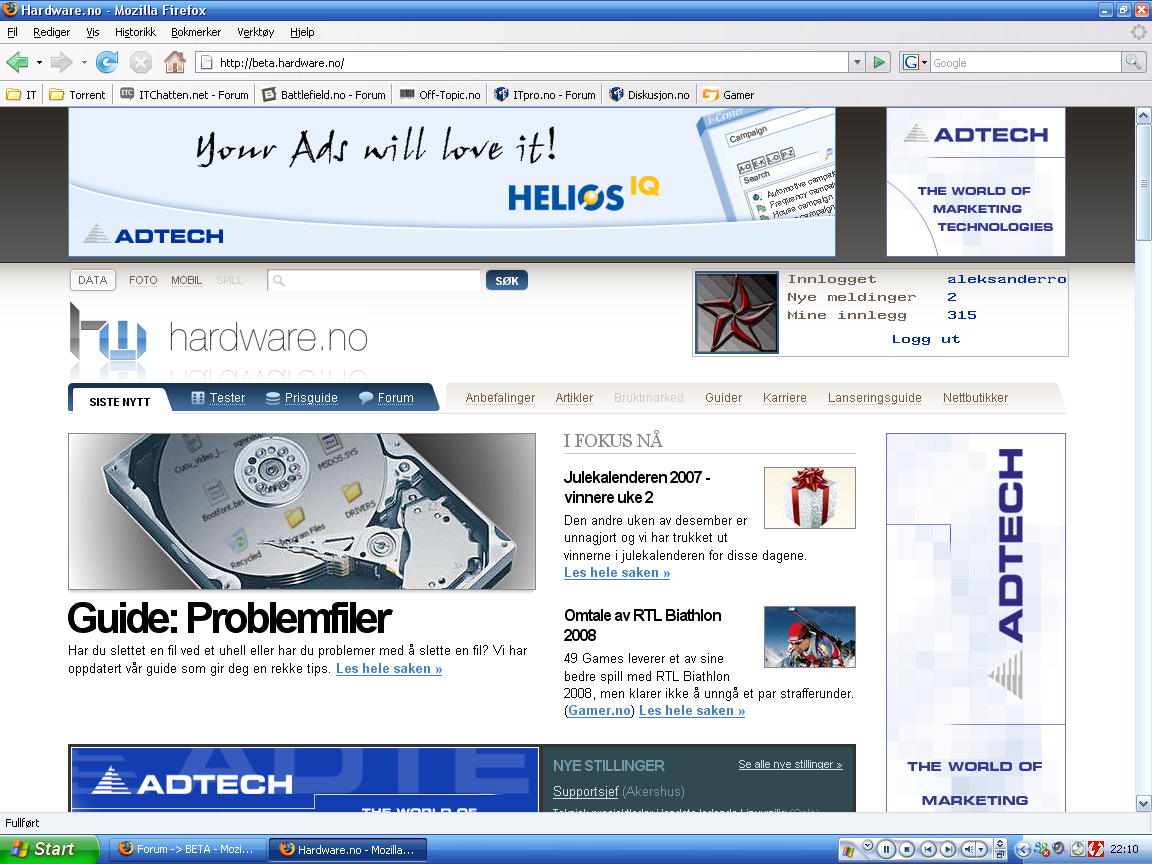Open the Historikk menu
The width and height of the screenshot is (1152, 864).
coord(135,32)
